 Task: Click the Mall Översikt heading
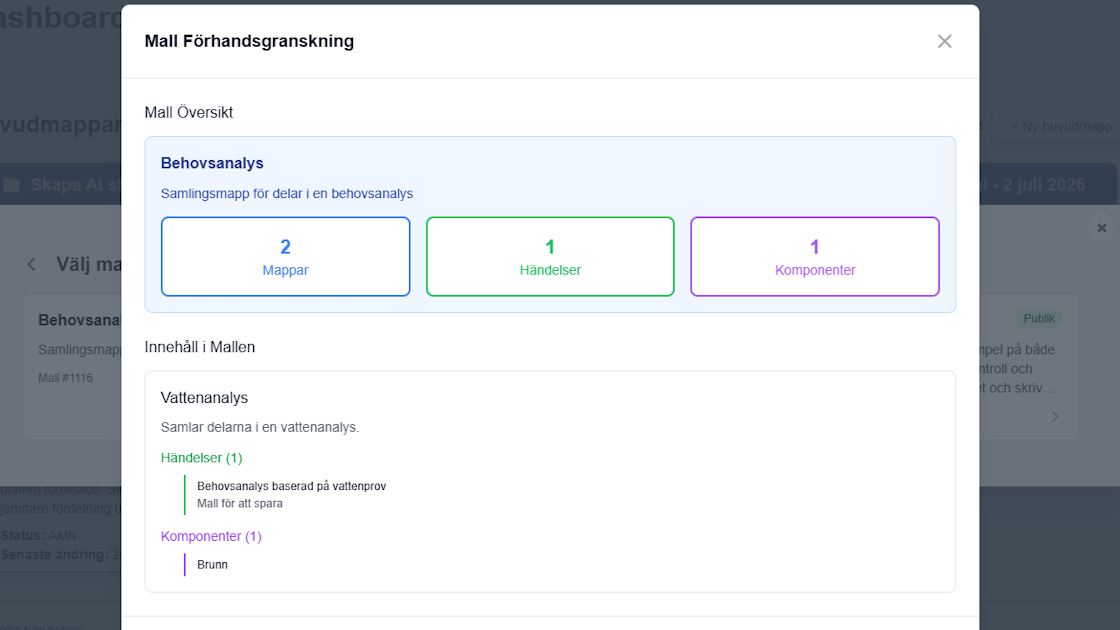click(189, 112)
